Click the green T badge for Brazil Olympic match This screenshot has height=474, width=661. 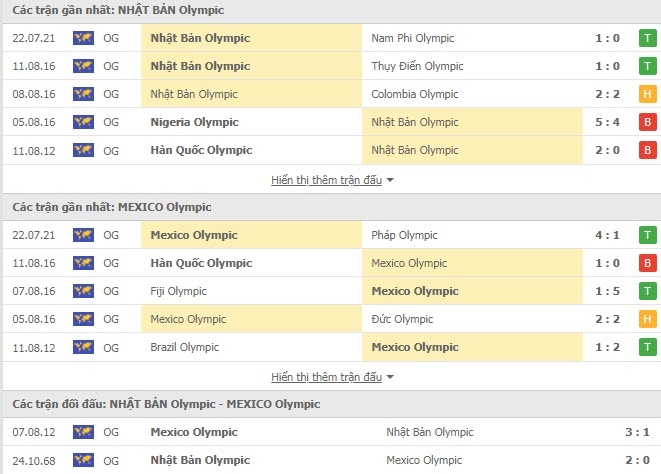648,347
